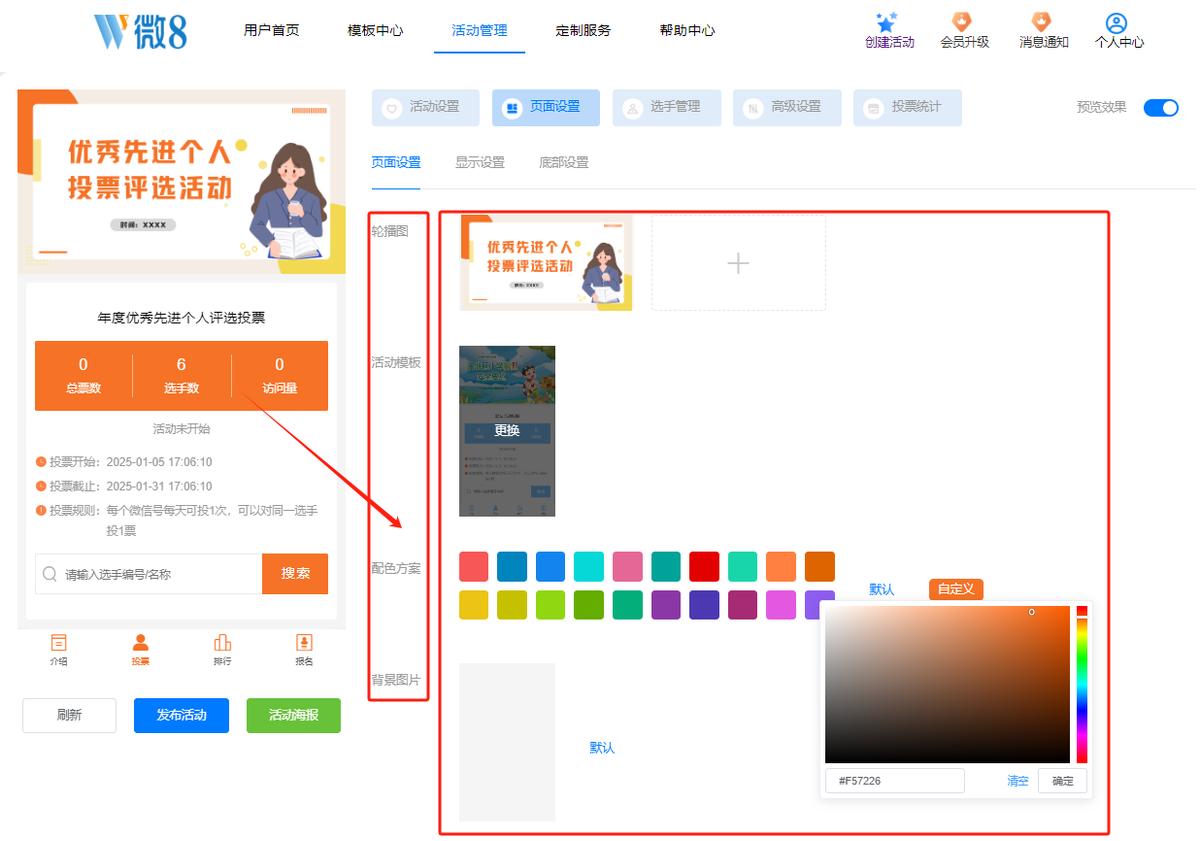Tap the 介绍 icon in the preview footer
Image resolution: width=1200 pixels, height=841 pixels.
click(59, 642)
